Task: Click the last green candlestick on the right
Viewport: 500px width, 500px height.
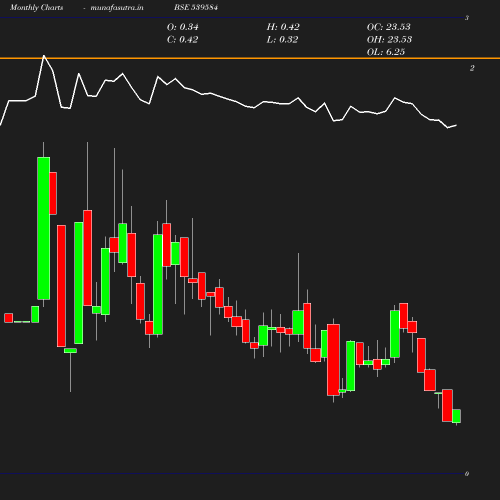Action: (x=456, y=416)
